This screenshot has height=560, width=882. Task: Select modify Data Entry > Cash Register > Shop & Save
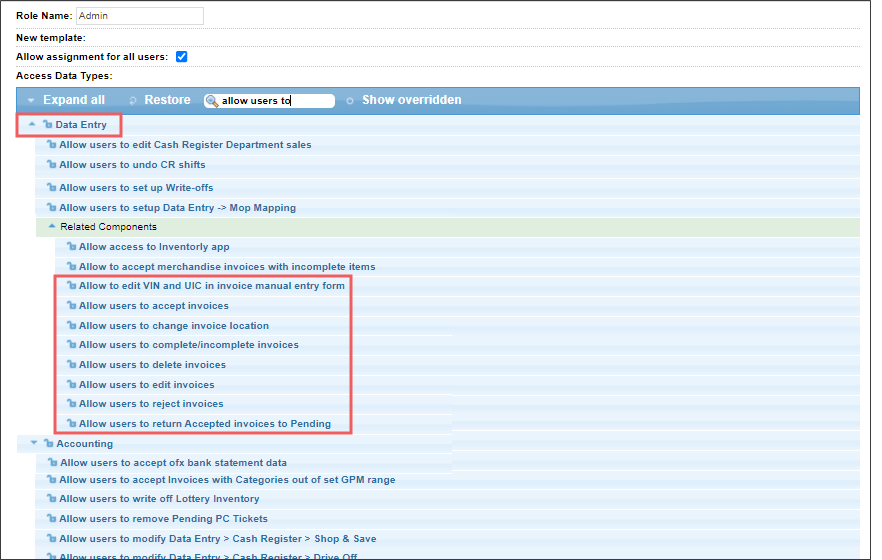tap(218, 539)
